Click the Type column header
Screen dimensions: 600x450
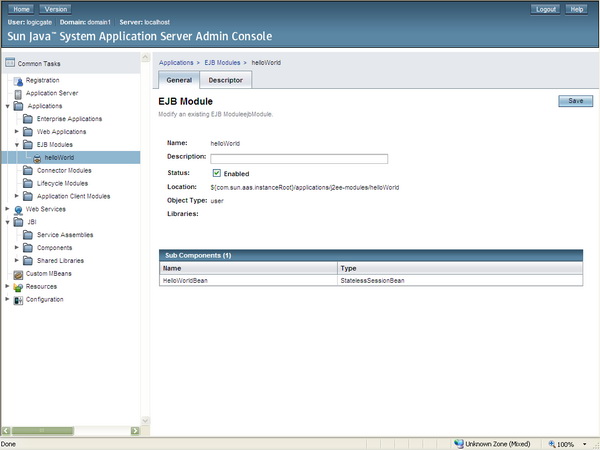(x=460, y=268)
